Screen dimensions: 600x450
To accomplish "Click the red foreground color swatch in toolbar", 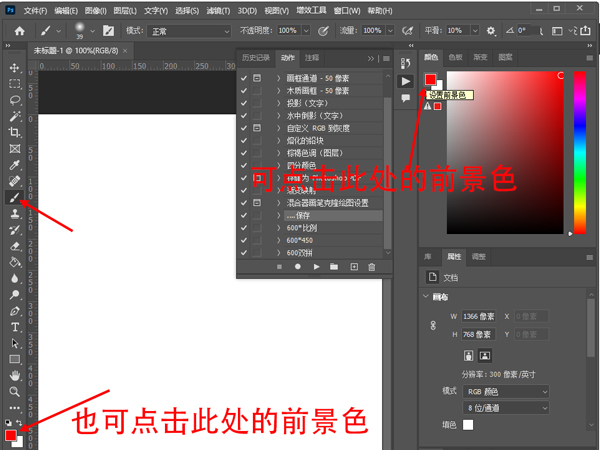I will pyautogui.click(x=11, y=435).
